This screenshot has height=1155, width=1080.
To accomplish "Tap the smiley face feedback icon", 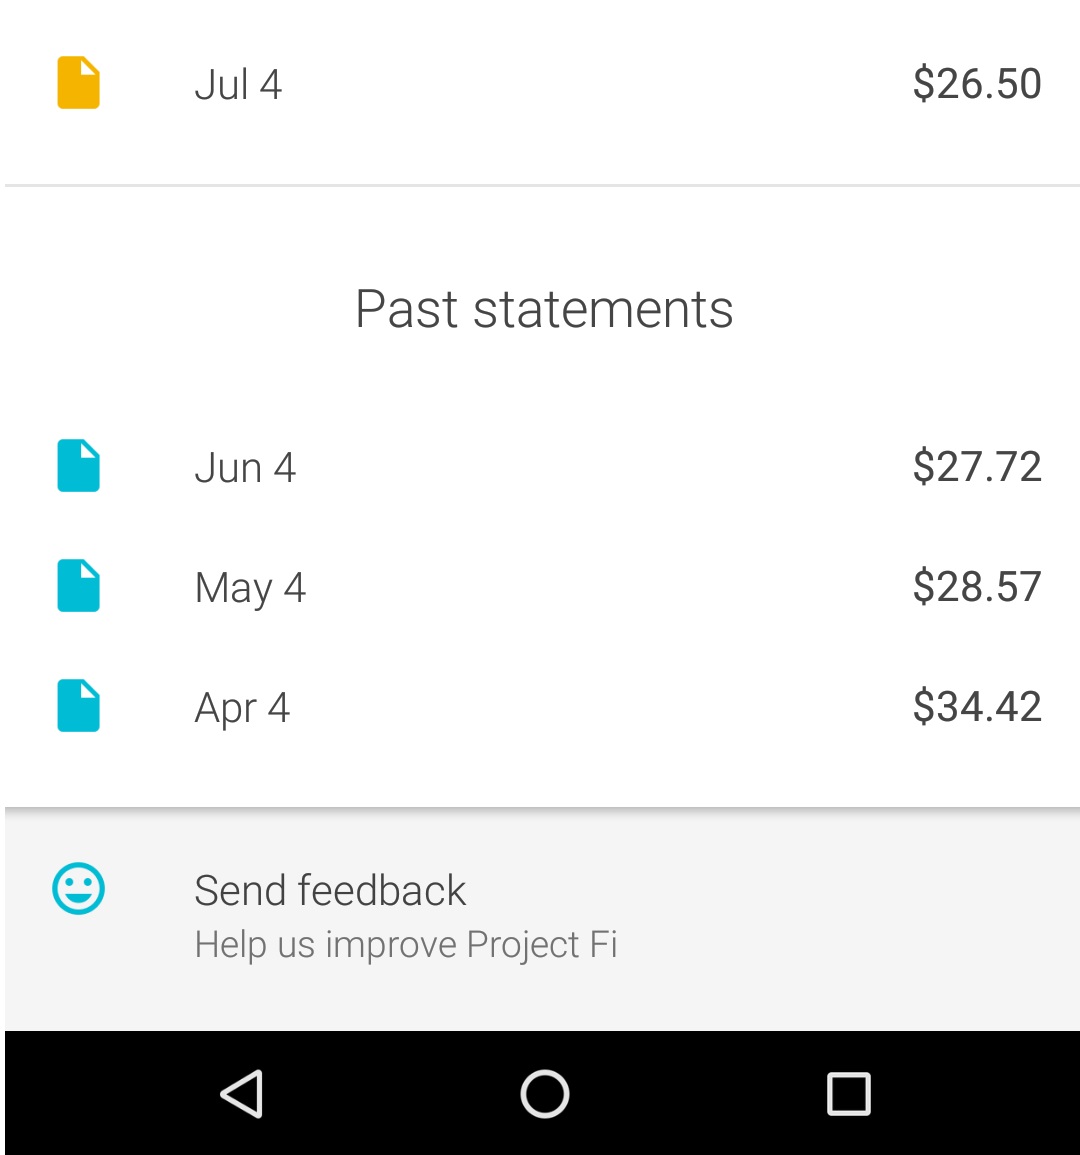I will coord(78,888).
